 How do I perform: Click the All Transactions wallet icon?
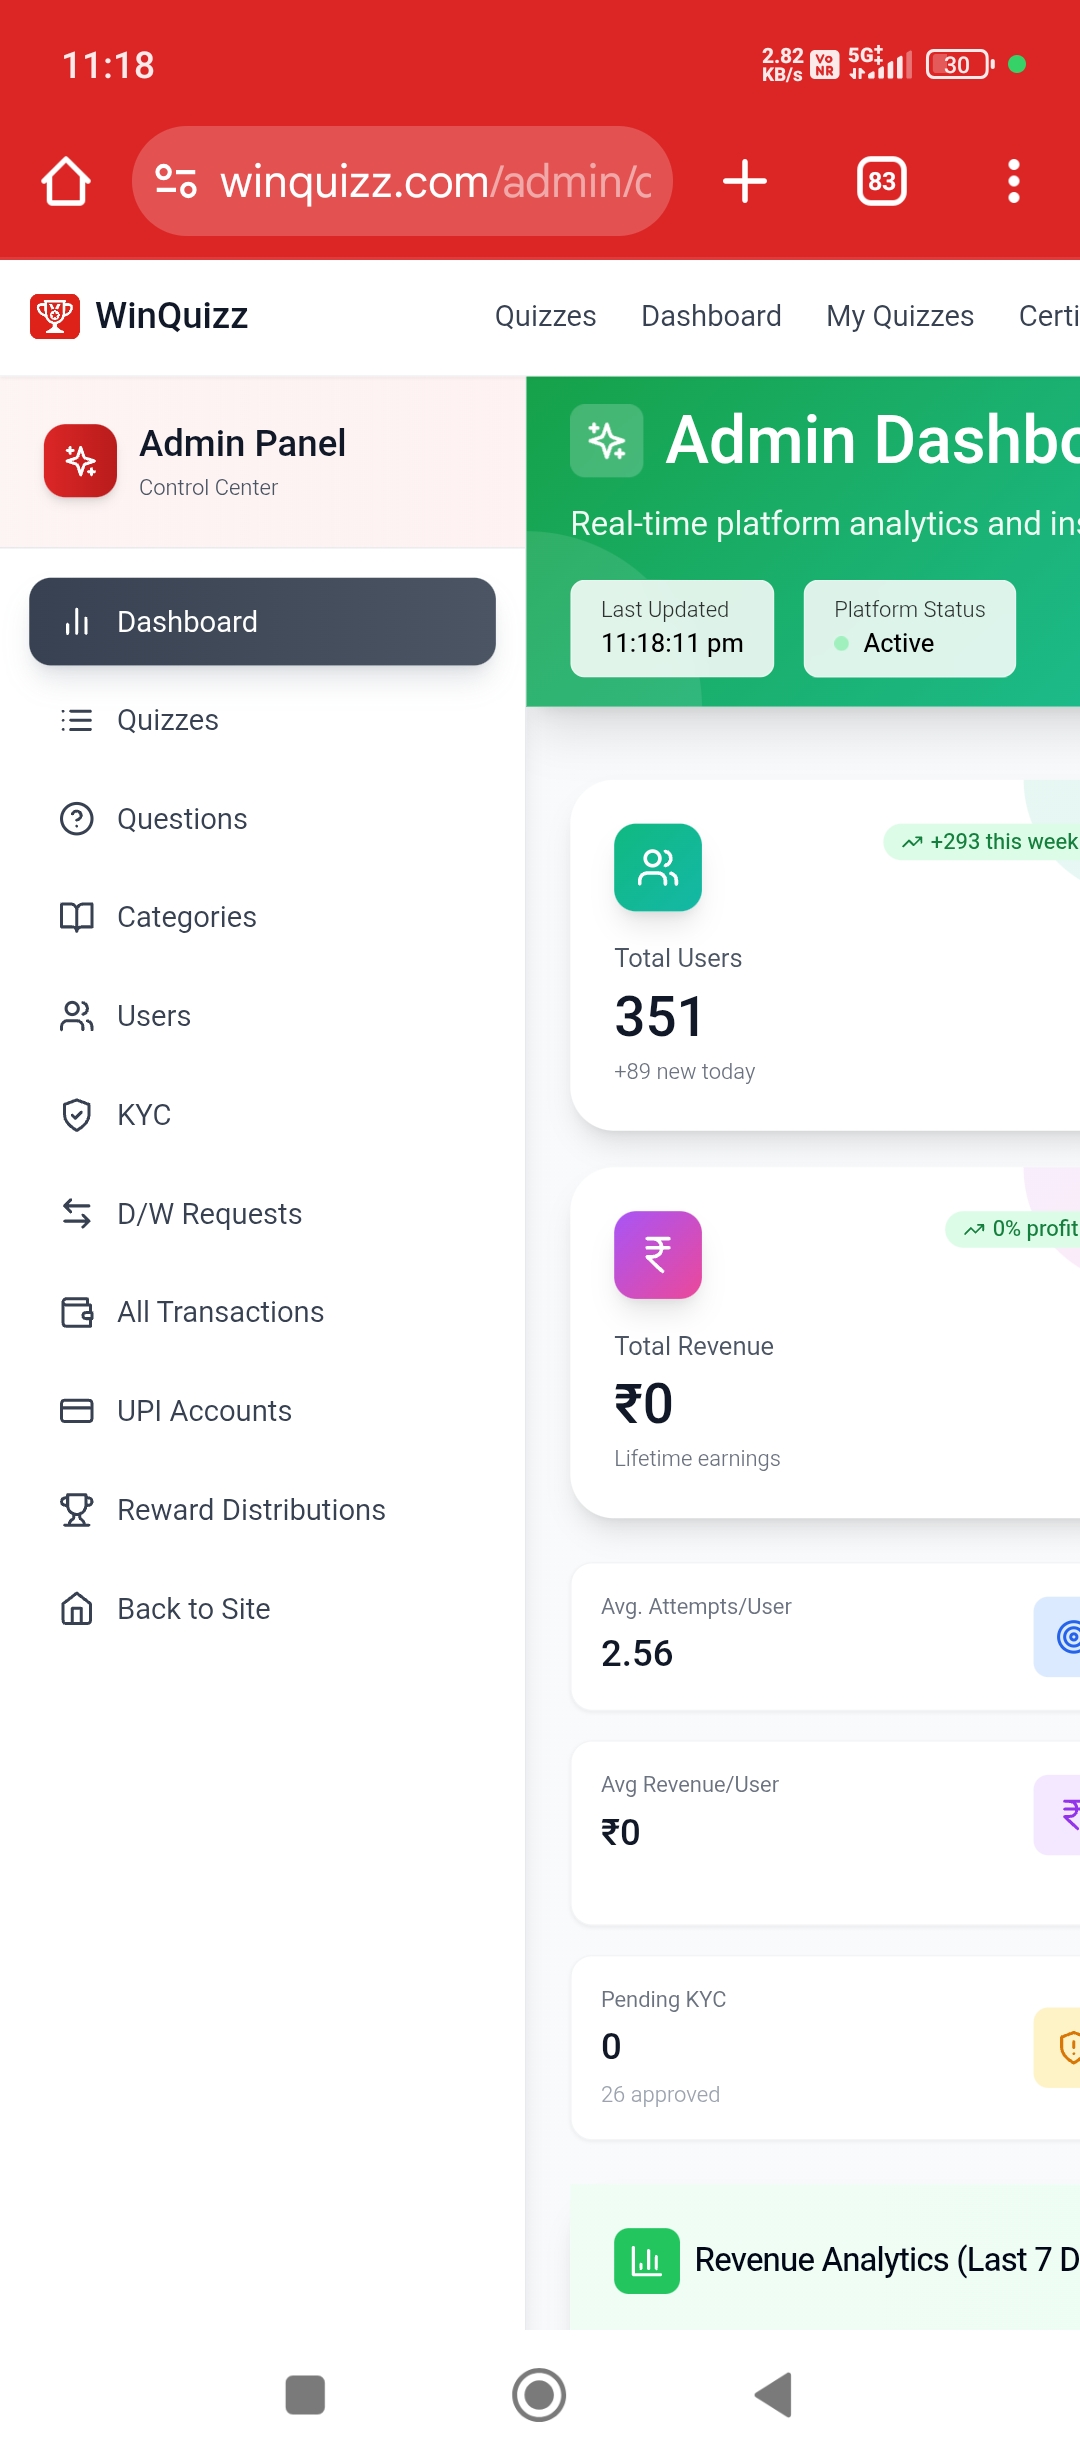77,1312
